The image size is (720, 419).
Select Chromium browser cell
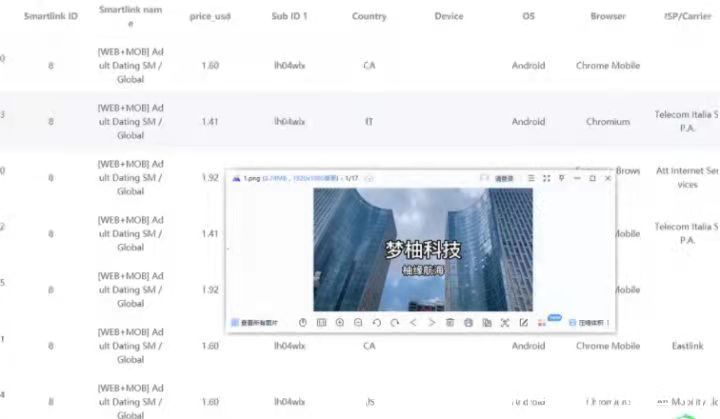pyautogui.click(x=608, y=122)
